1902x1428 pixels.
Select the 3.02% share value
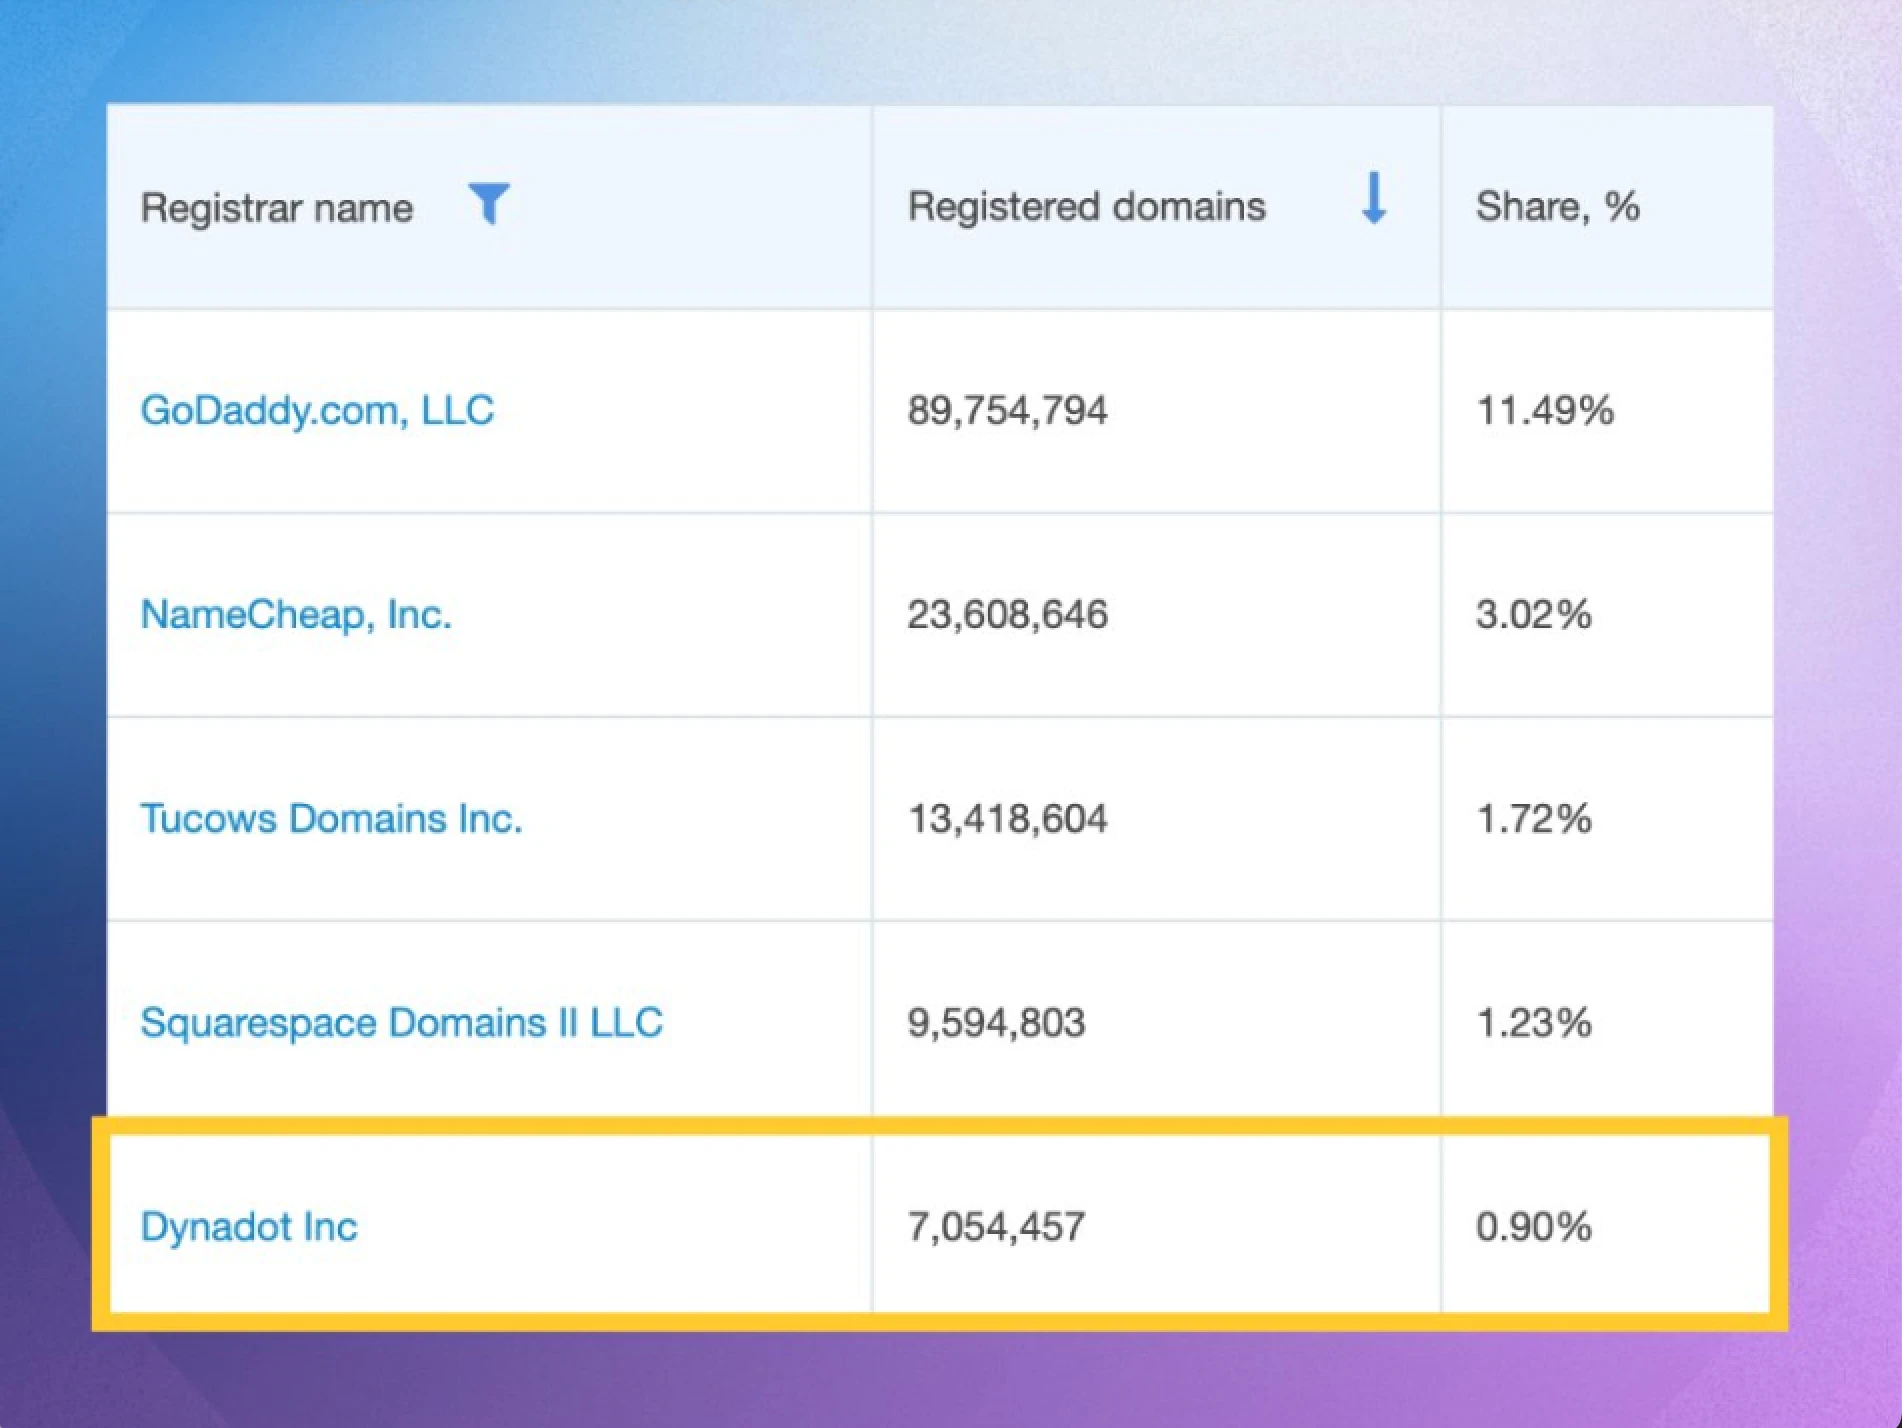click(x=1534, y=614)
